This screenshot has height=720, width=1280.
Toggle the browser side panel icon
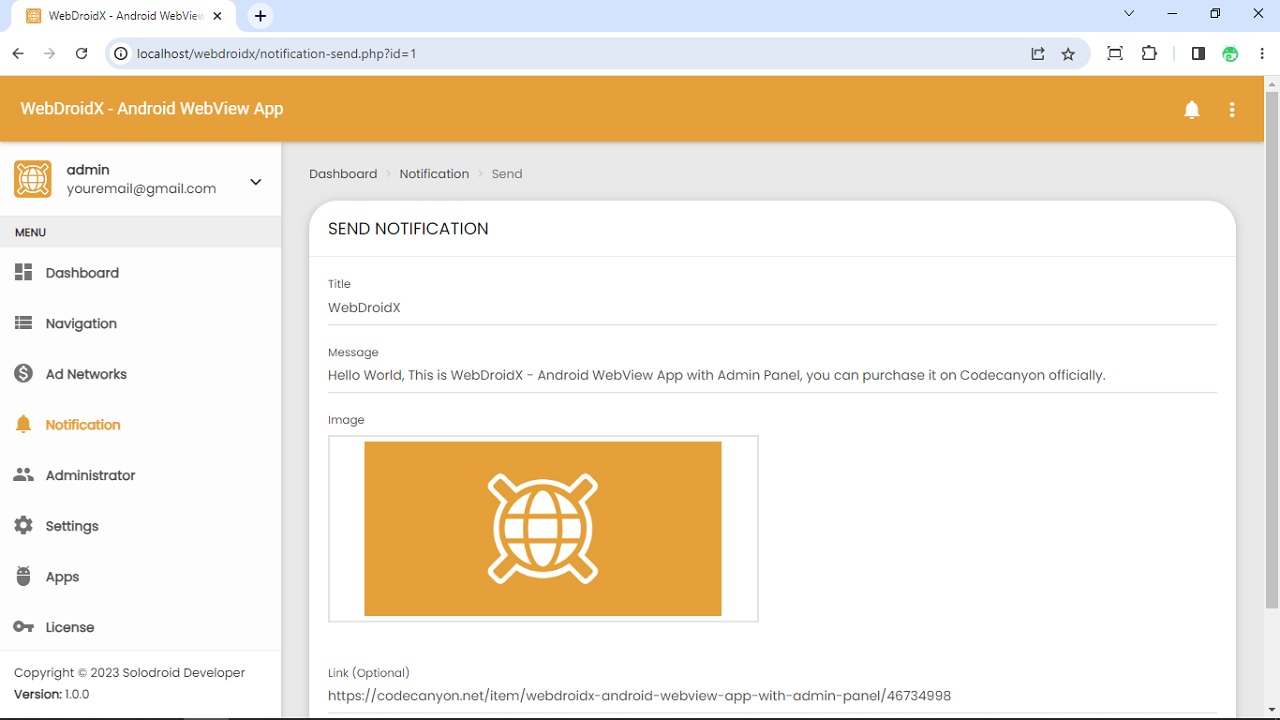click(1198, 54)
